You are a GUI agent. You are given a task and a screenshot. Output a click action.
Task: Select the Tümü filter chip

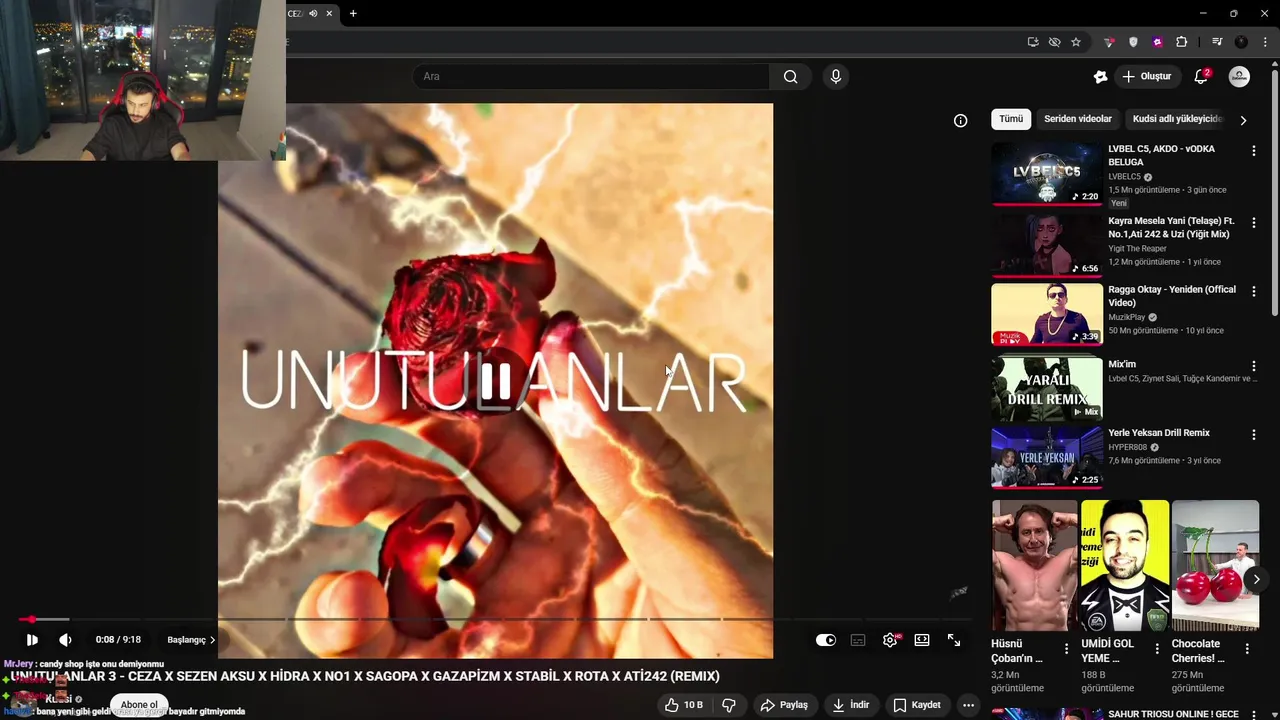coord(1011,119)
